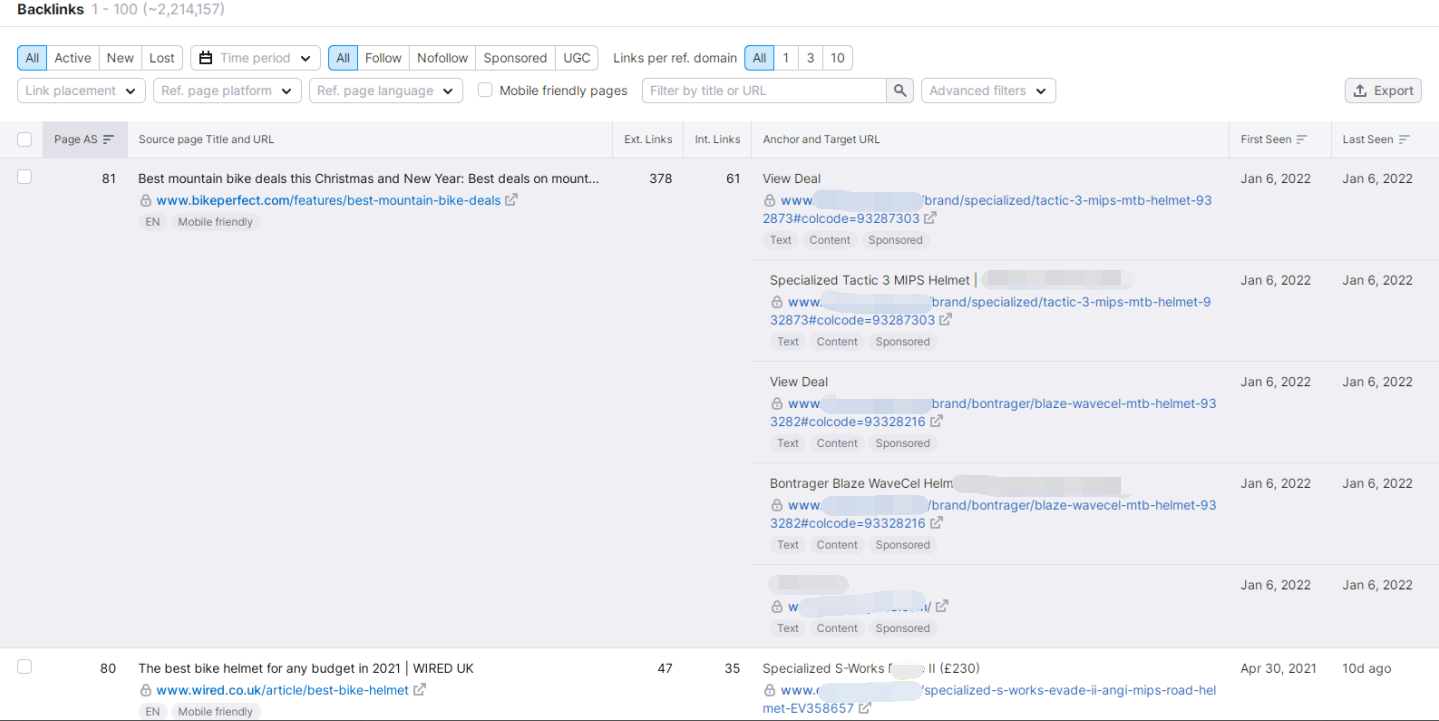This screenshot has height=721, width=1439.
Task: Click the Export button
Action: [1383, 91]
